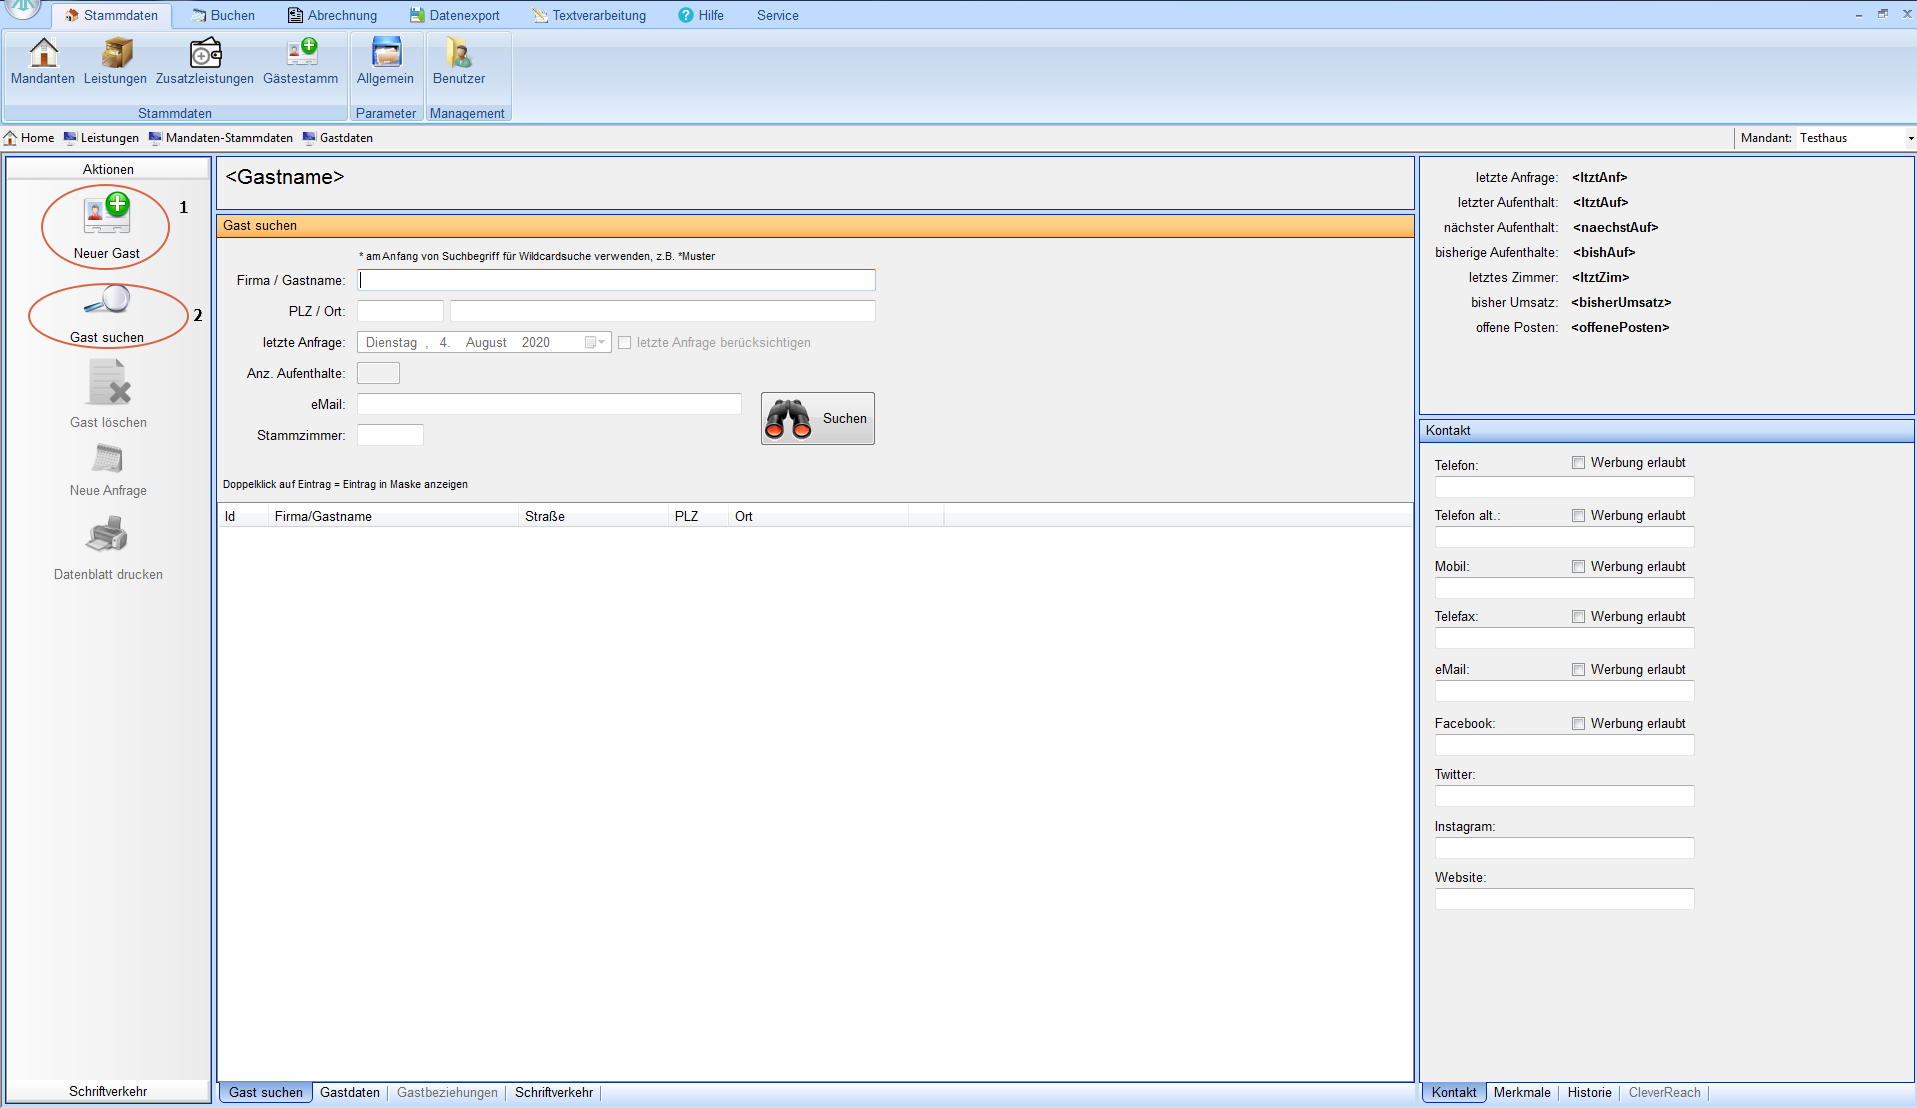Expand the Mandant dropdown

pyautogui.click(x=1910, y=139)
